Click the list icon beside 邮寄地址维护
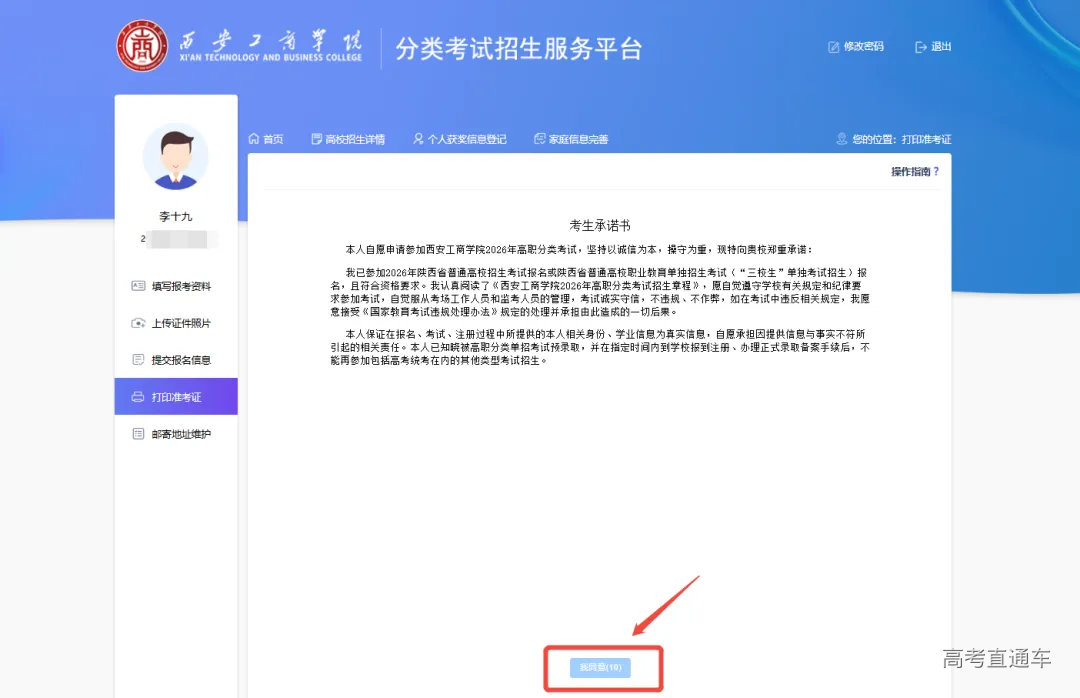The image size is (1080, 698). (138, 432)
